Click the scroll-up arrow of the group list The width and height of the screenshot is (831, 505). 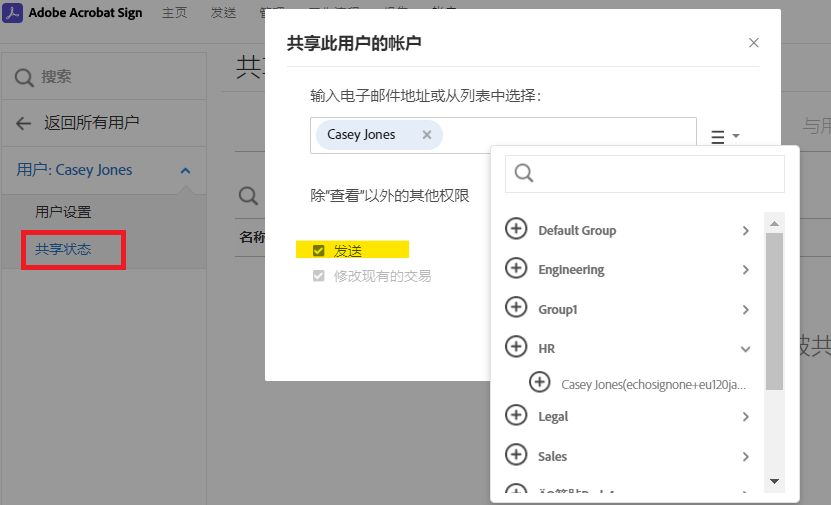point(774,224)
